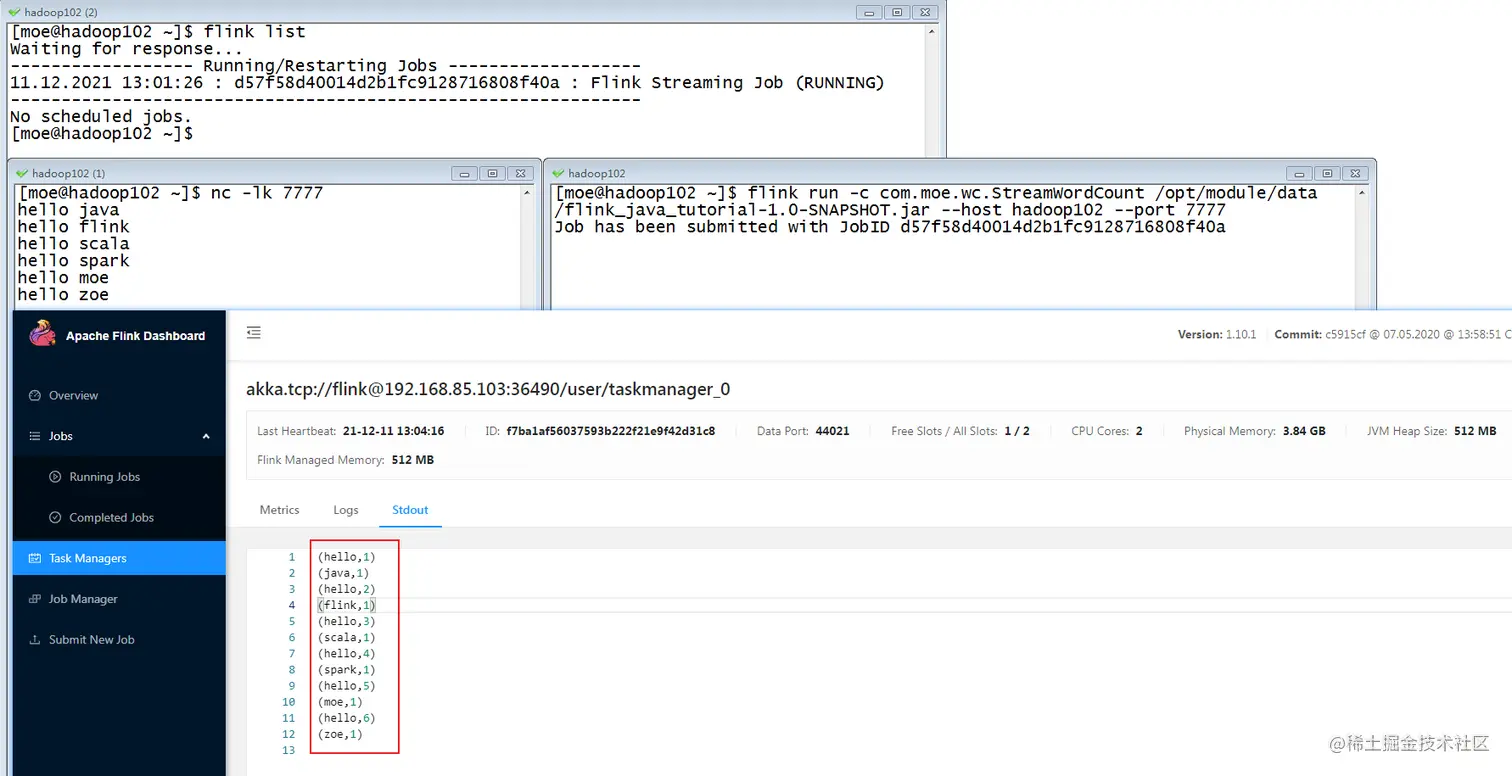Image resolution: width=1512 pixels, height=776 pixels.
Task: Open Job Manager page
Action: click(x=119, y=599)
